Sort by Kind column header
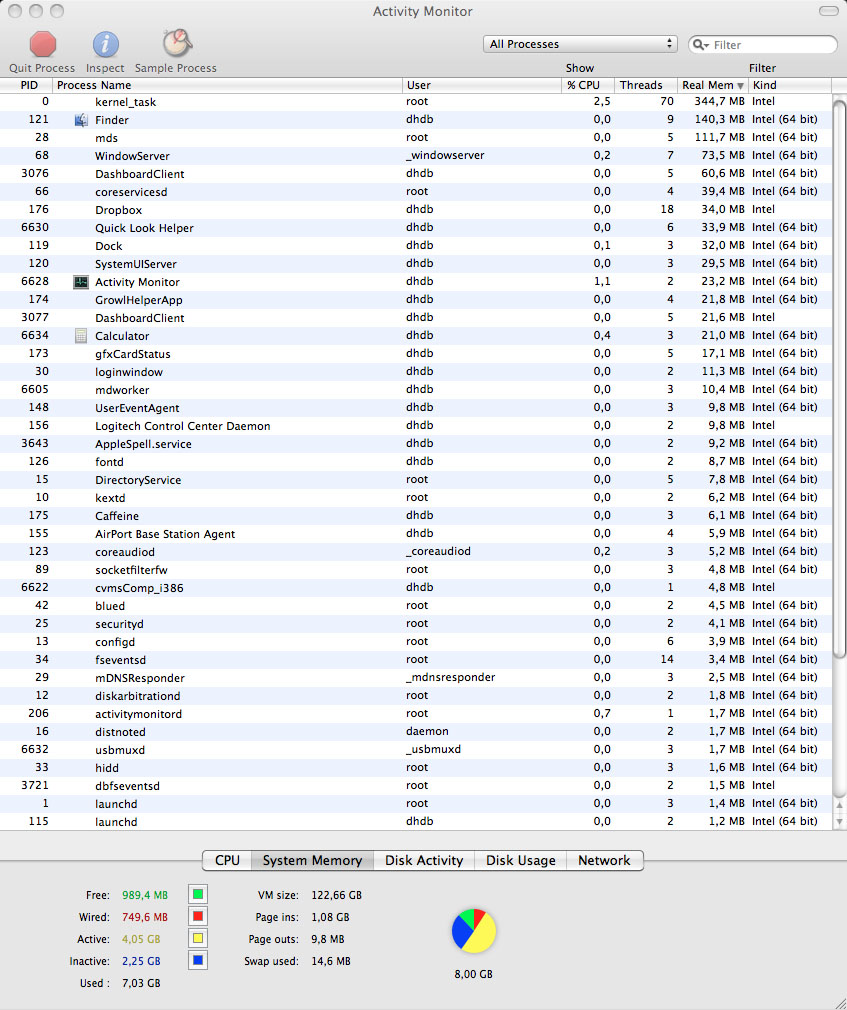847x1010 pixels. click(789, 85)
